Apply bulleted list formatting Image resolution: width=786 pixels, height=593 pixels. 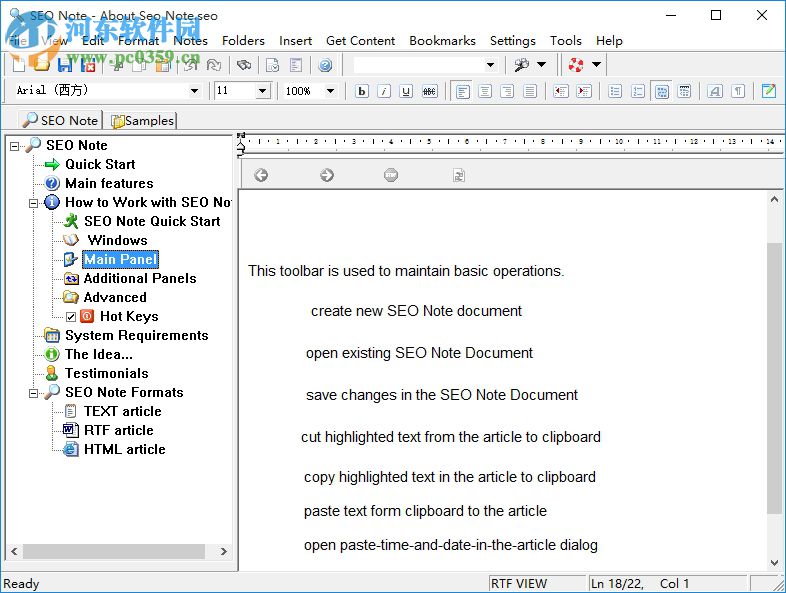615,91
